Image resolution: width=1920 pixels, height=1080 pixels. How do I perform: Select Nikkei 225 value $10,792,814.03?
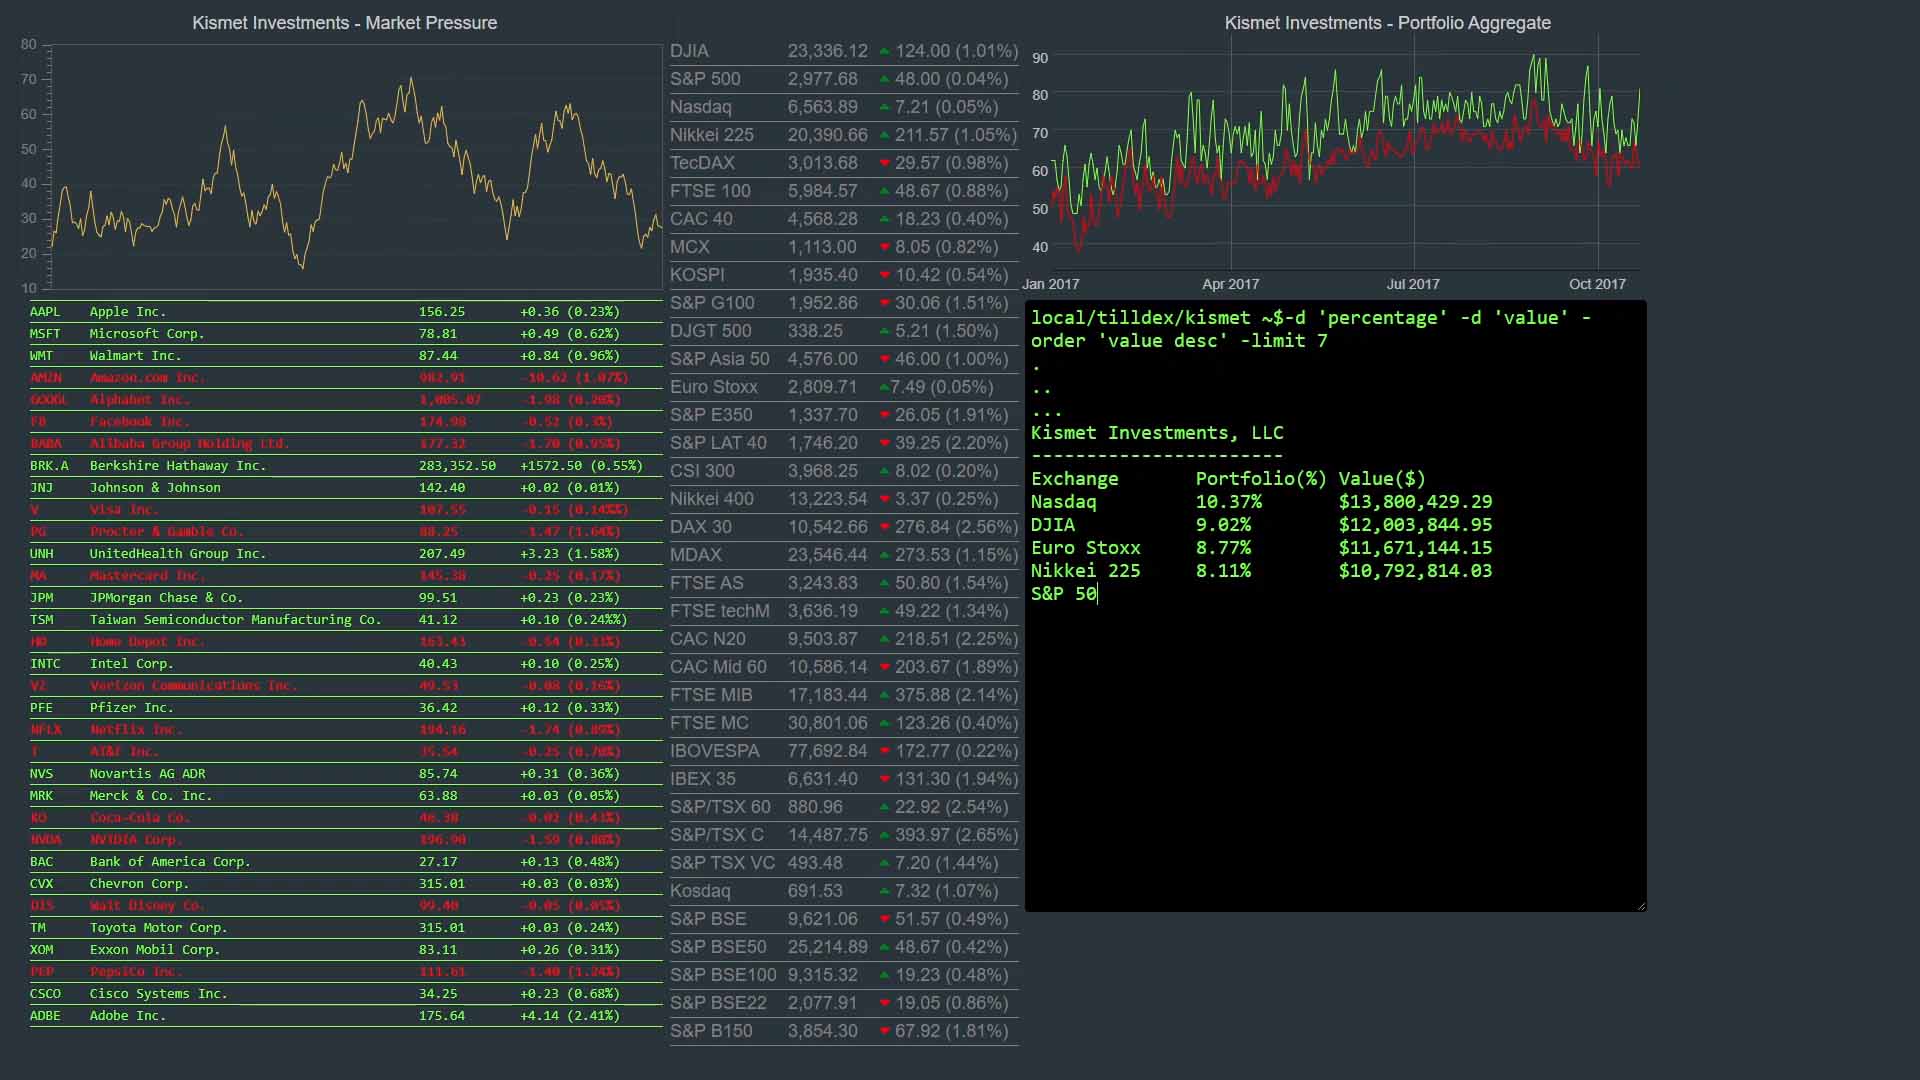point(1415,571)
